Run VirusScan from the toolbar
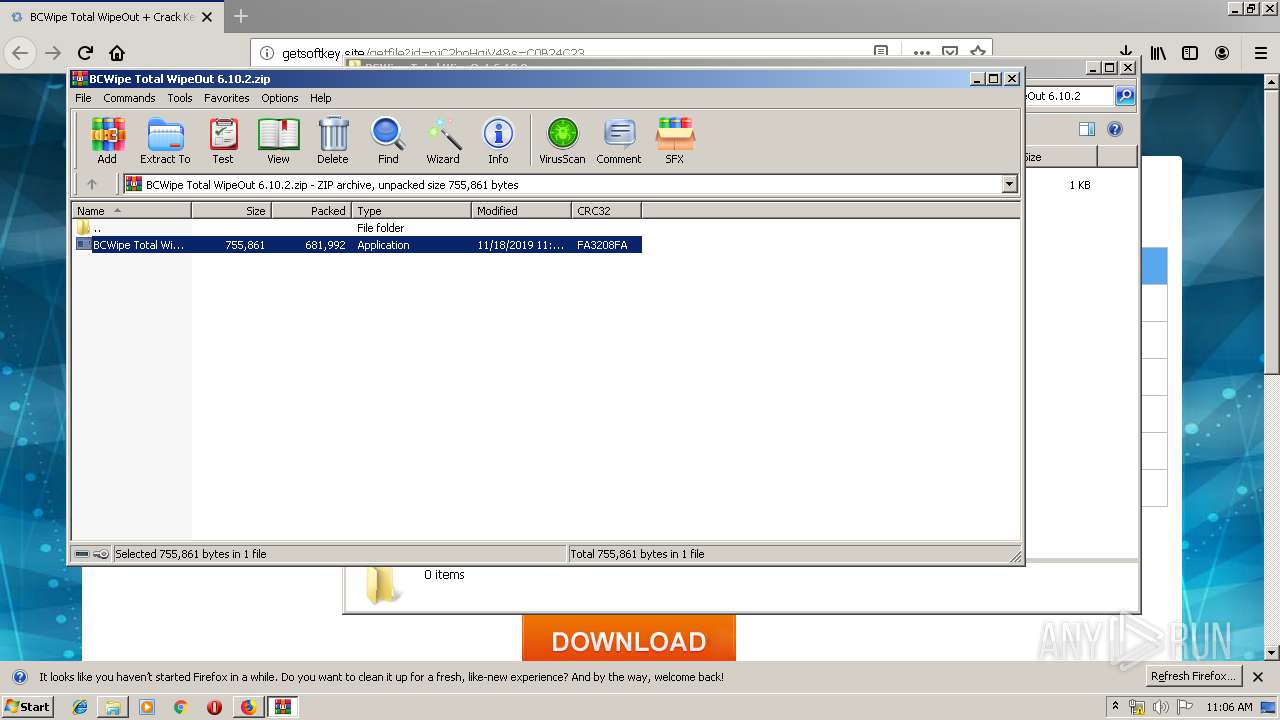1280x720 pixels. click(562, 140)
